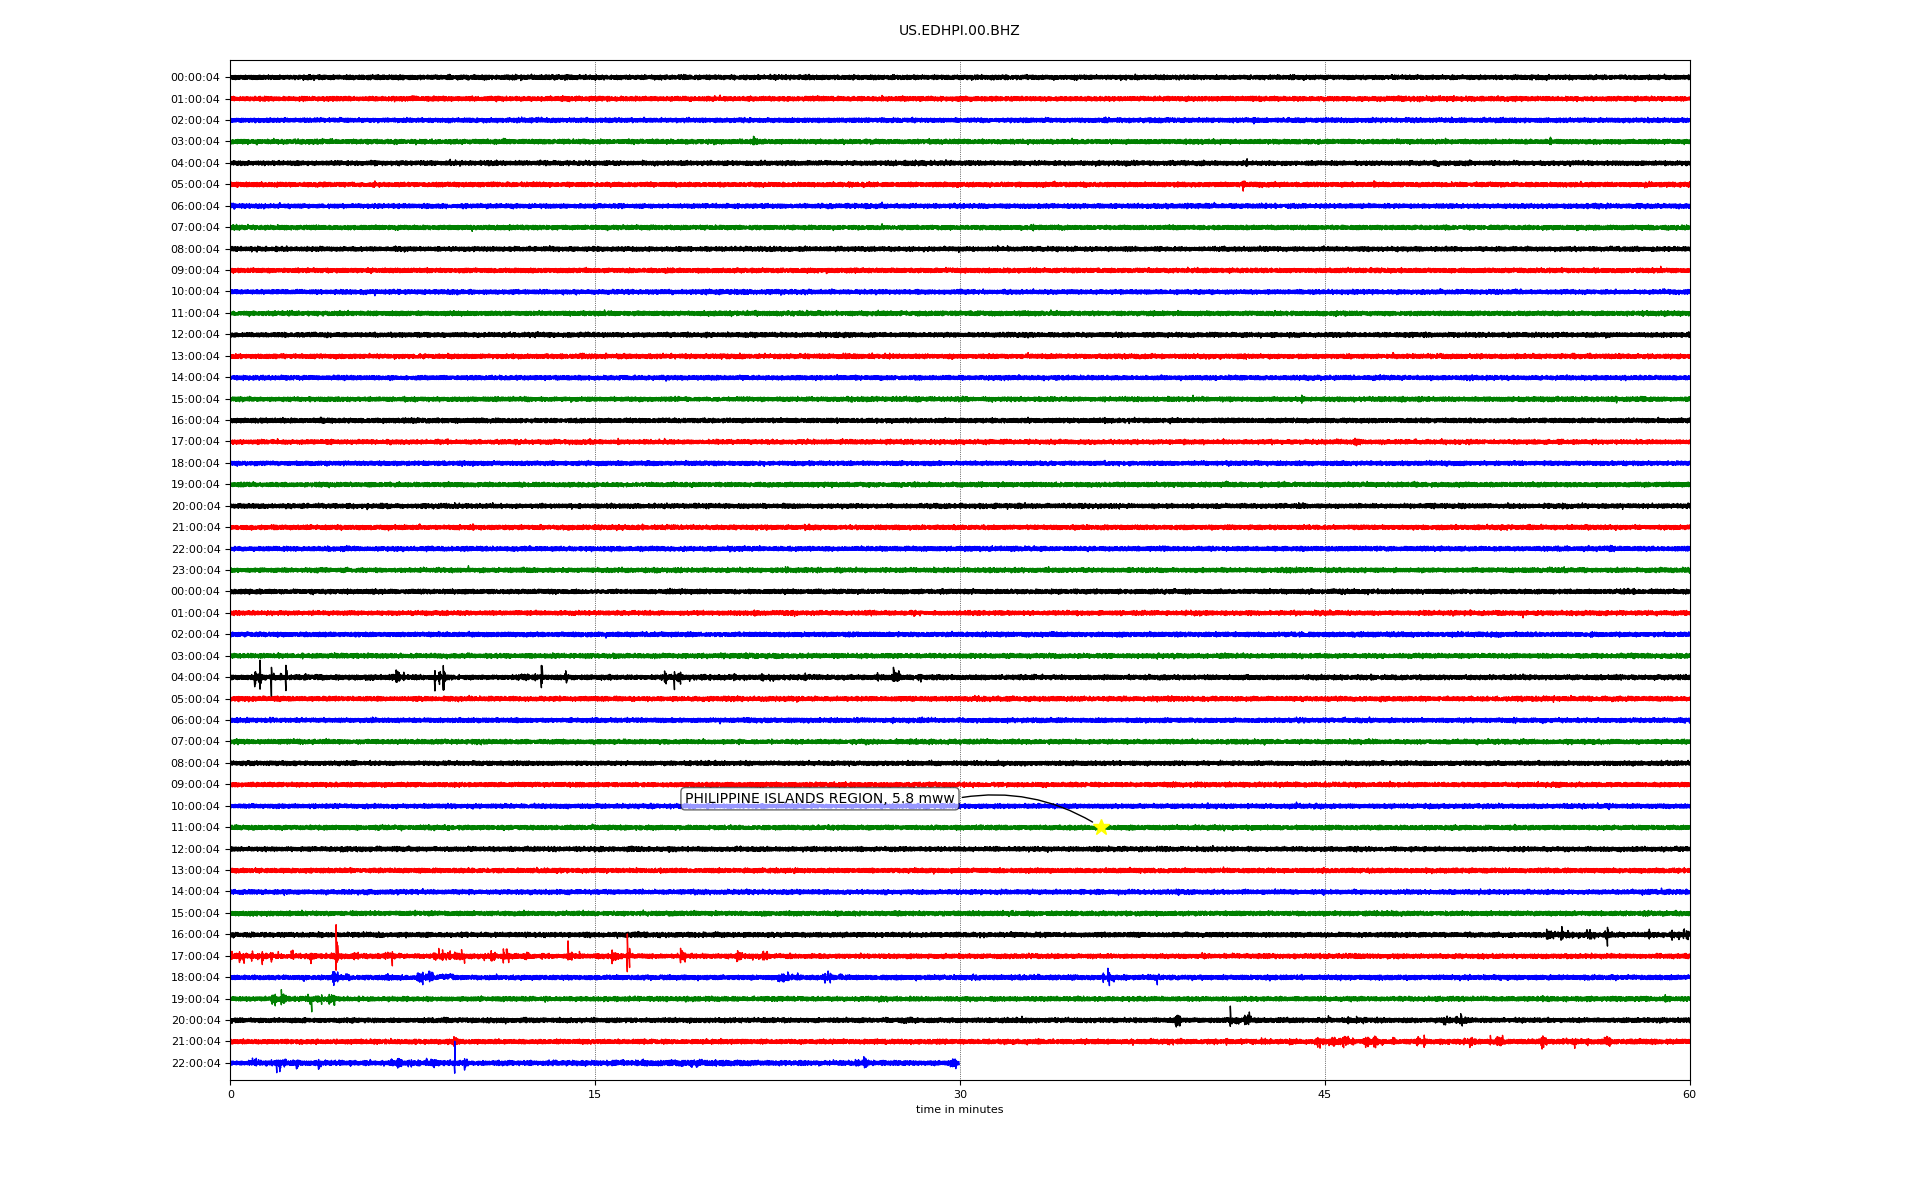Click the second 04:00:04 row label
The height and width of the screenshot is (1200, 1920).
tap(195, 677)
